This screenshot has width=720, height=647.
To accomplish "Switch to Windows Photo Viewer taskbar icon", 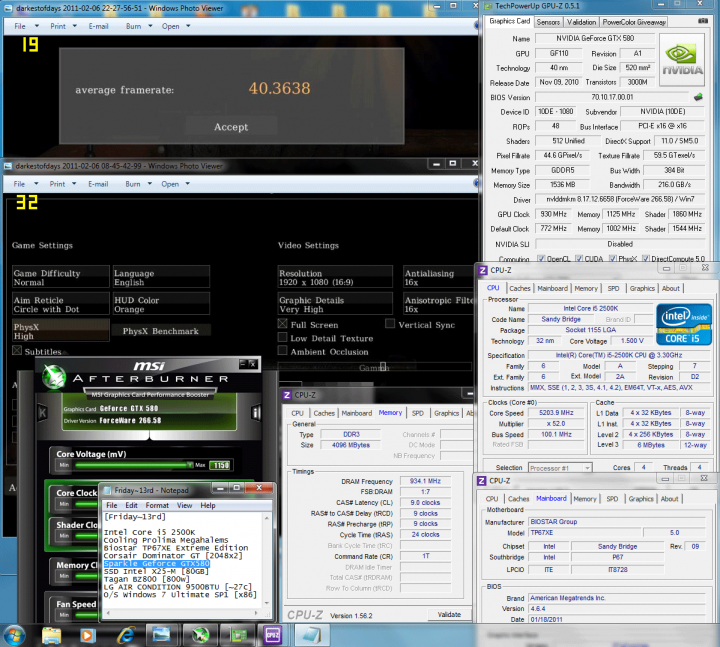I will coord(161,636).
